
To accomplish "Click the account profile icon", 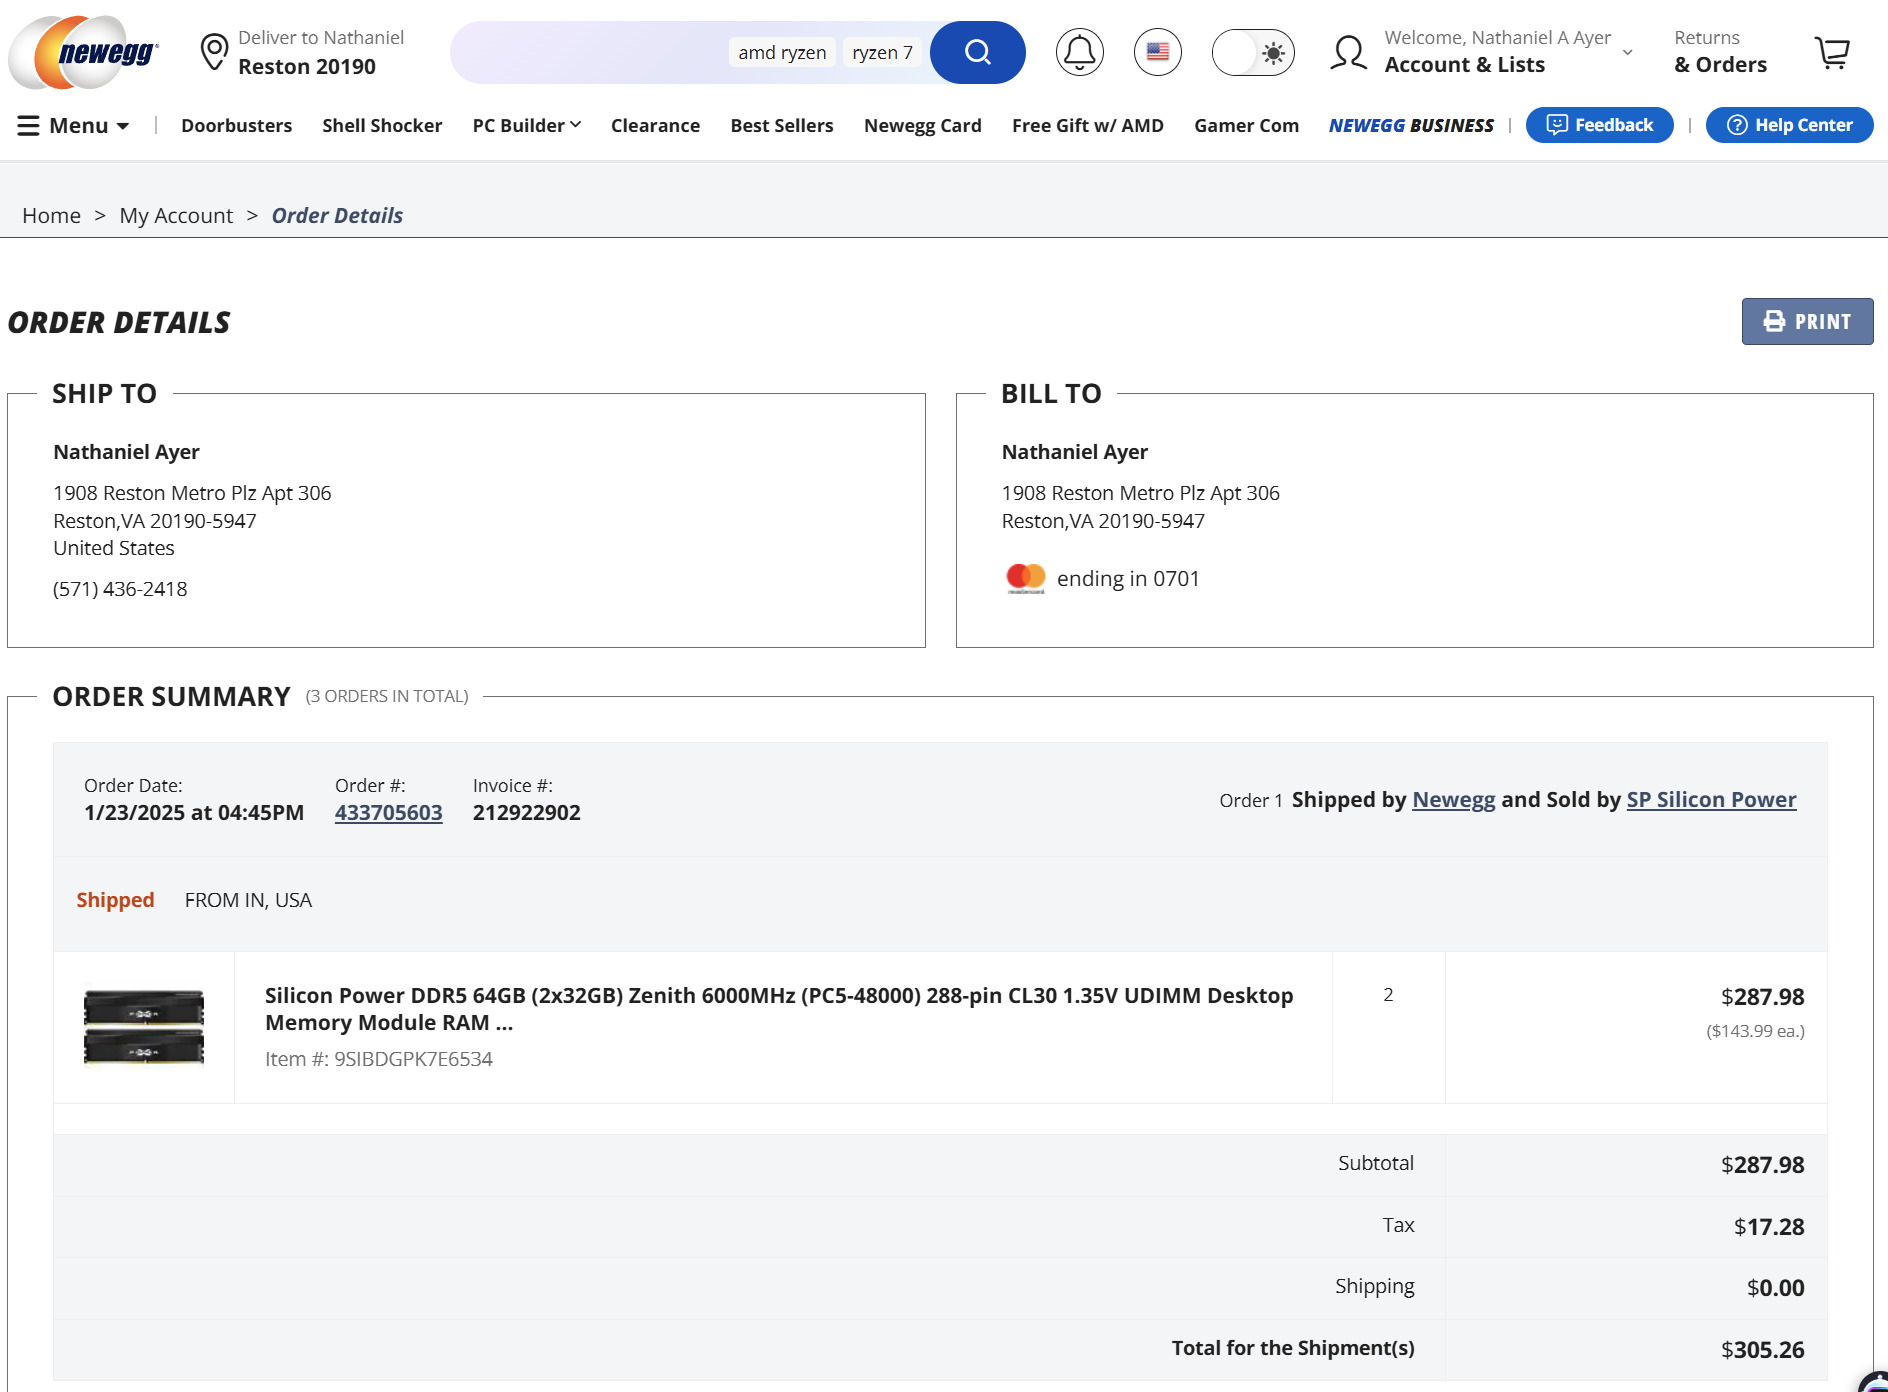I will [1349, 52].
